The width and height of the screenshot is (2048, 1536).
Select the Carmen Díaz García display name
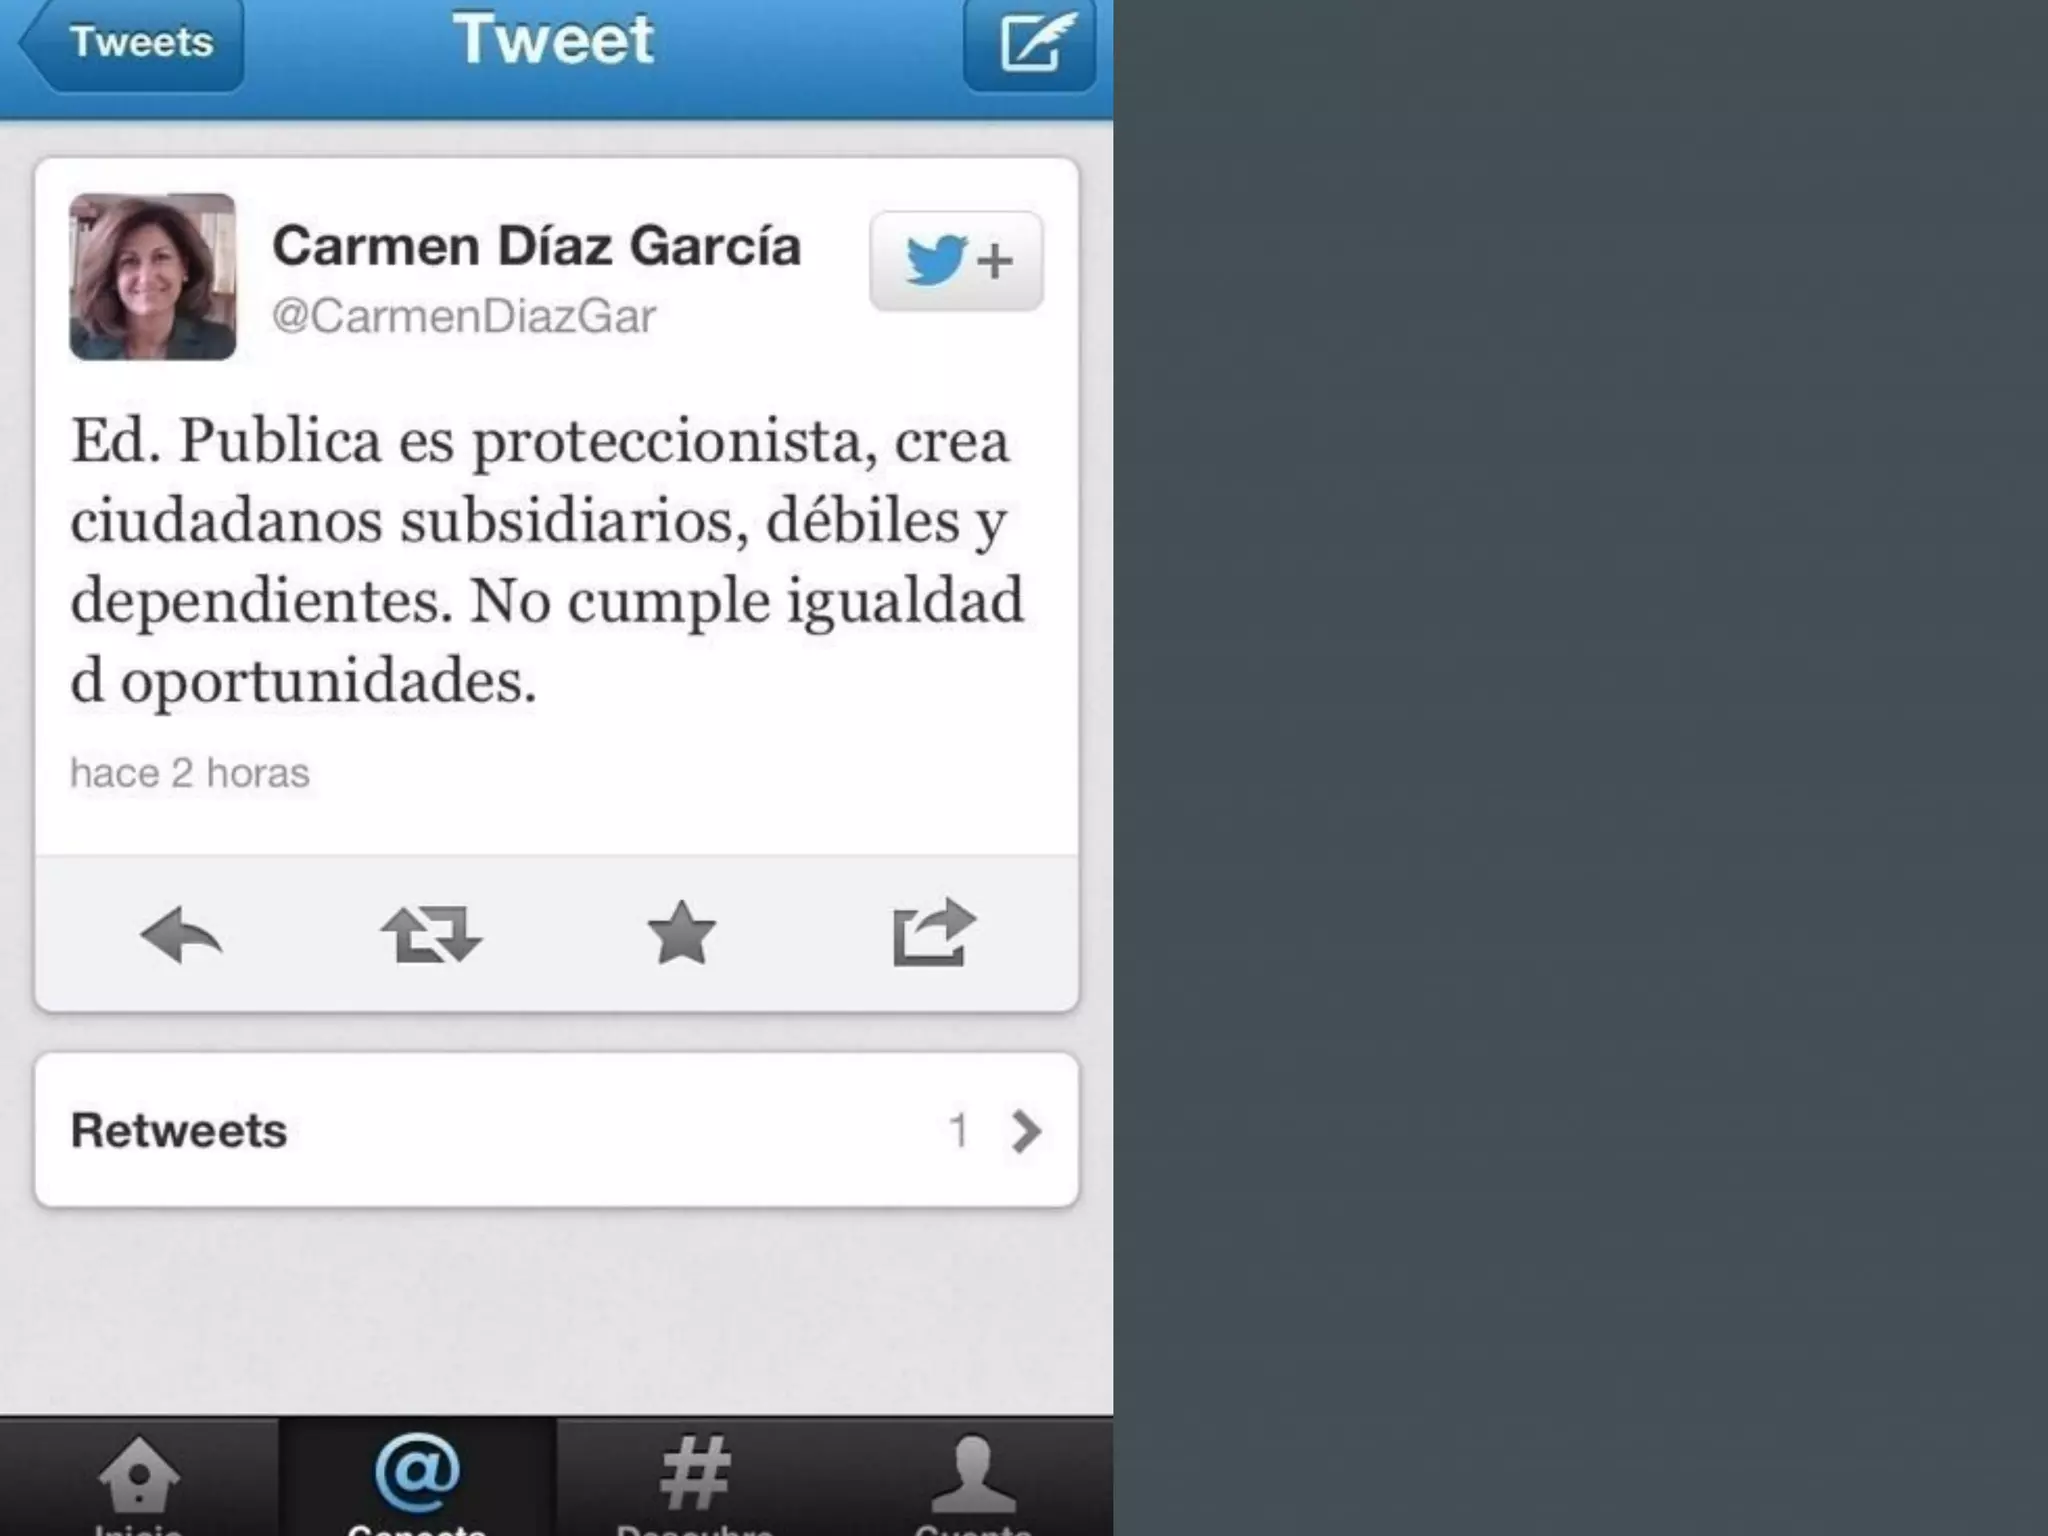[x=536, y=246]
